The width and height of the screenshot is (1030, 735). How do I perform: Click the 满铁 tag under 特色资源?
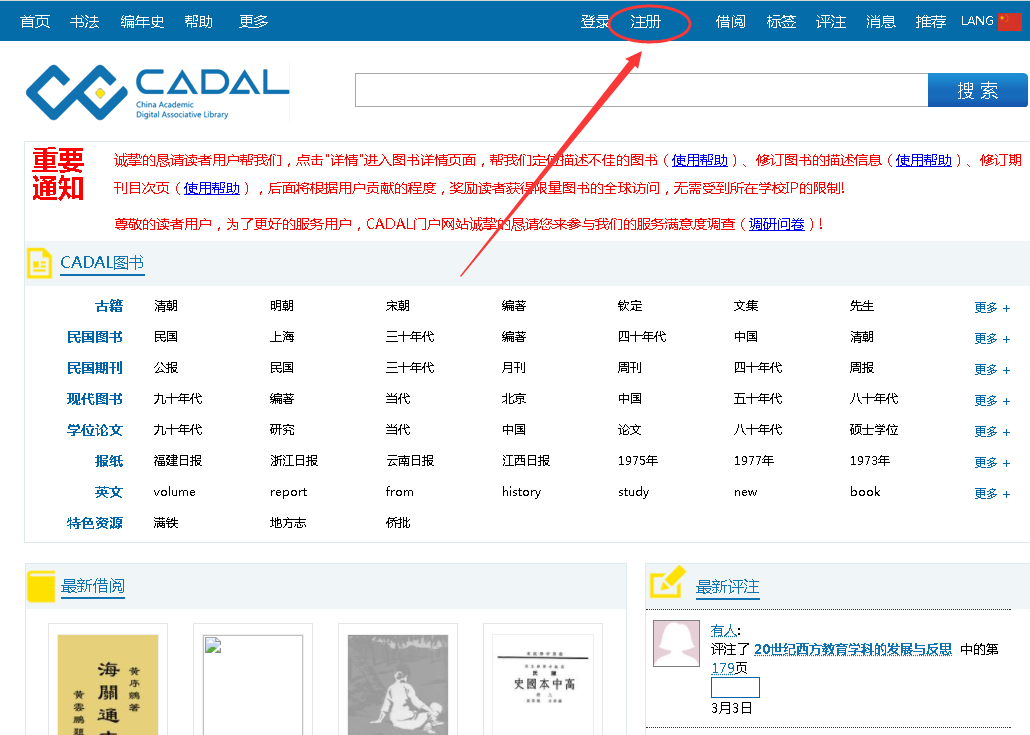click(x=166, y=523)
